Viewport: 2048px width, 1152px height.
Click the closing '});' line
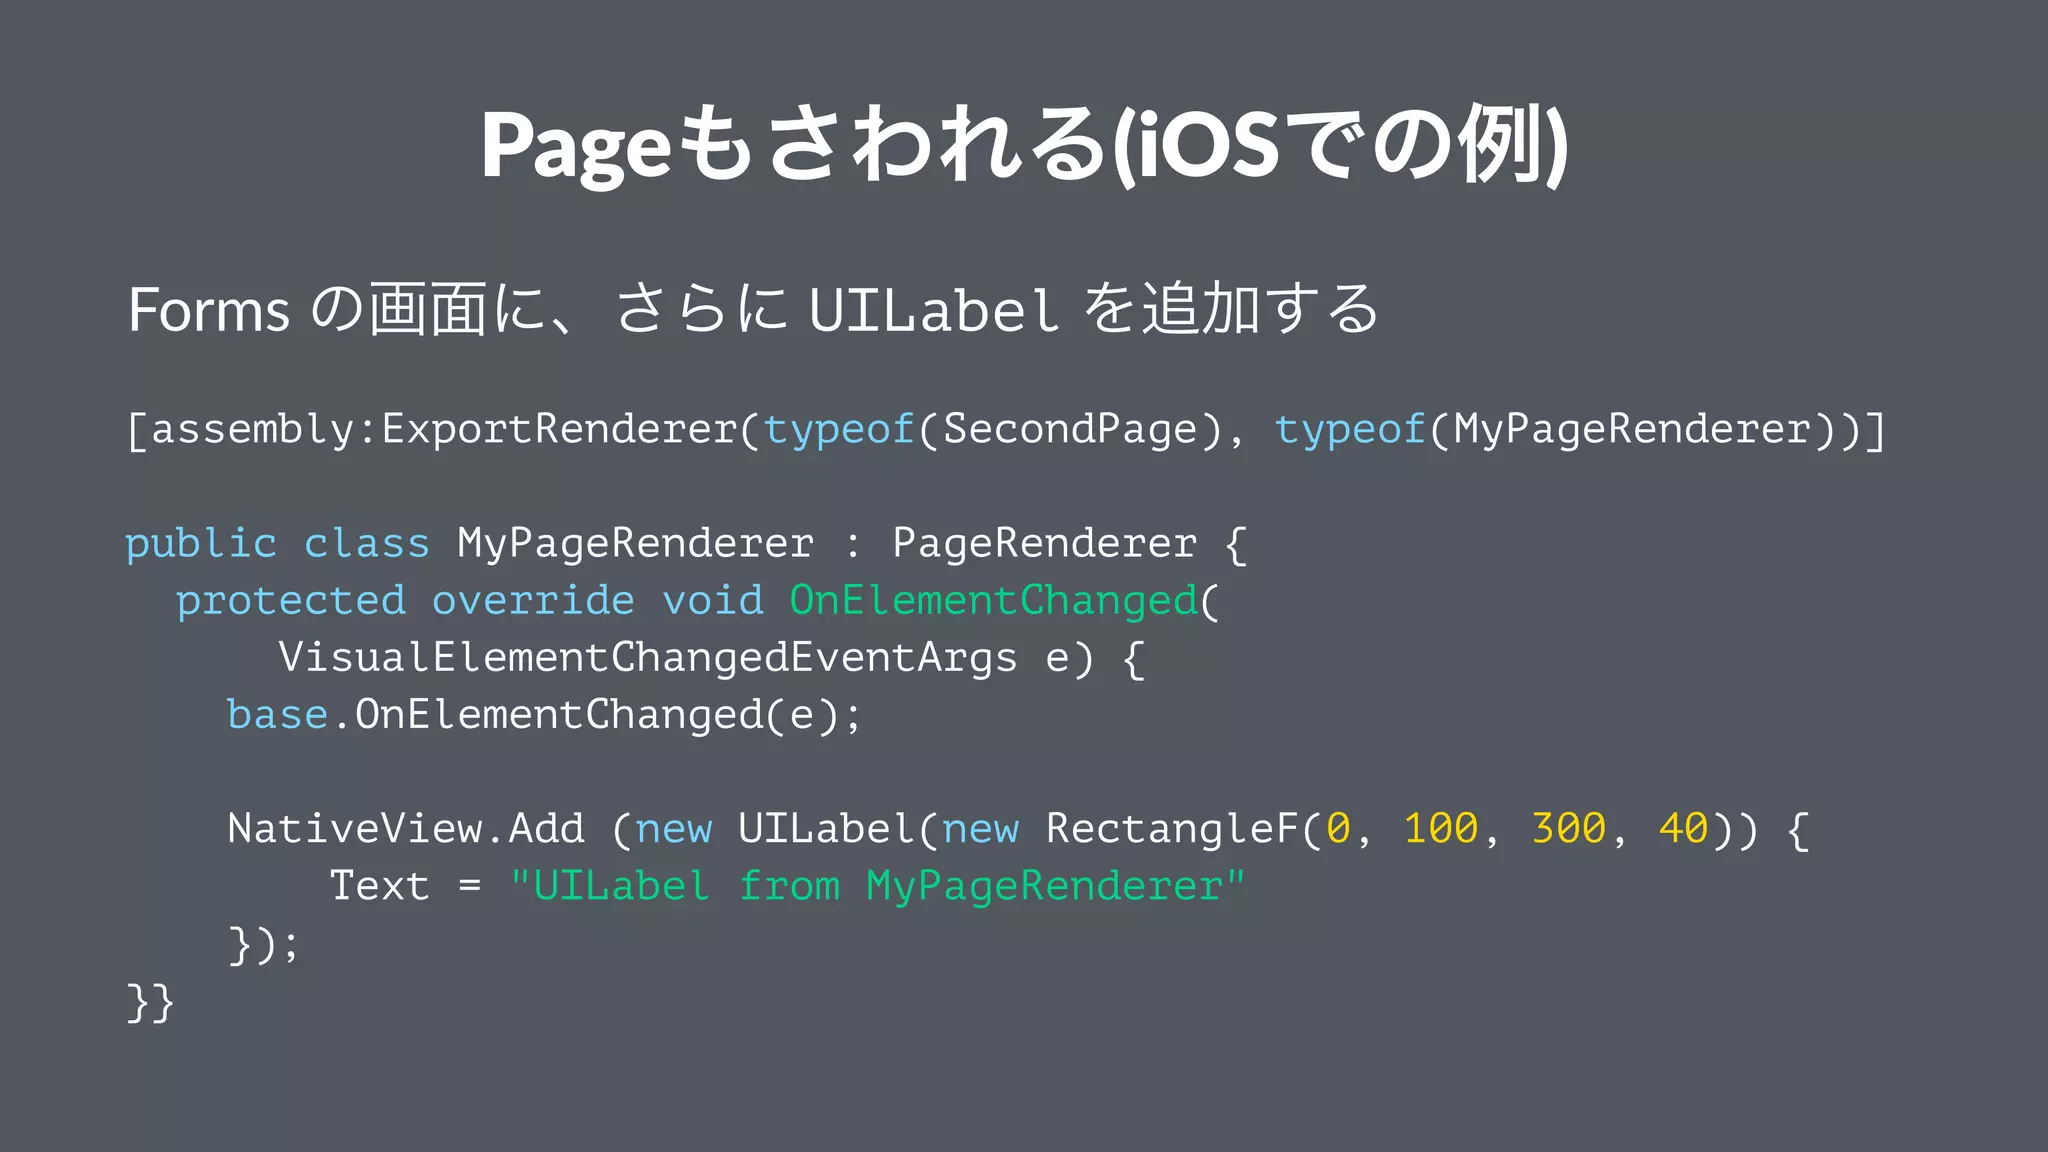click(x=264, y=944)
